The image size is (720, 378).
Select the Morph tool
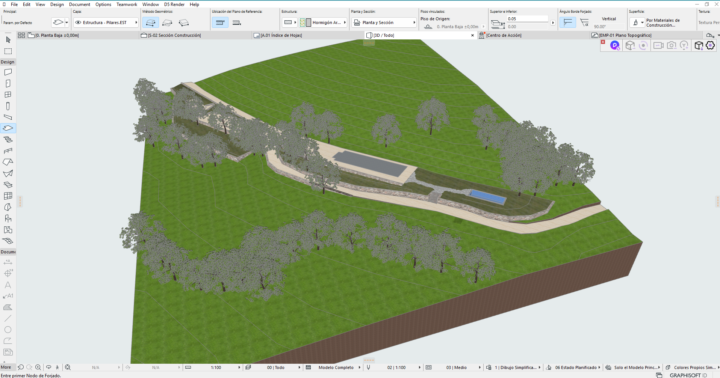click(x=8, y=207)
